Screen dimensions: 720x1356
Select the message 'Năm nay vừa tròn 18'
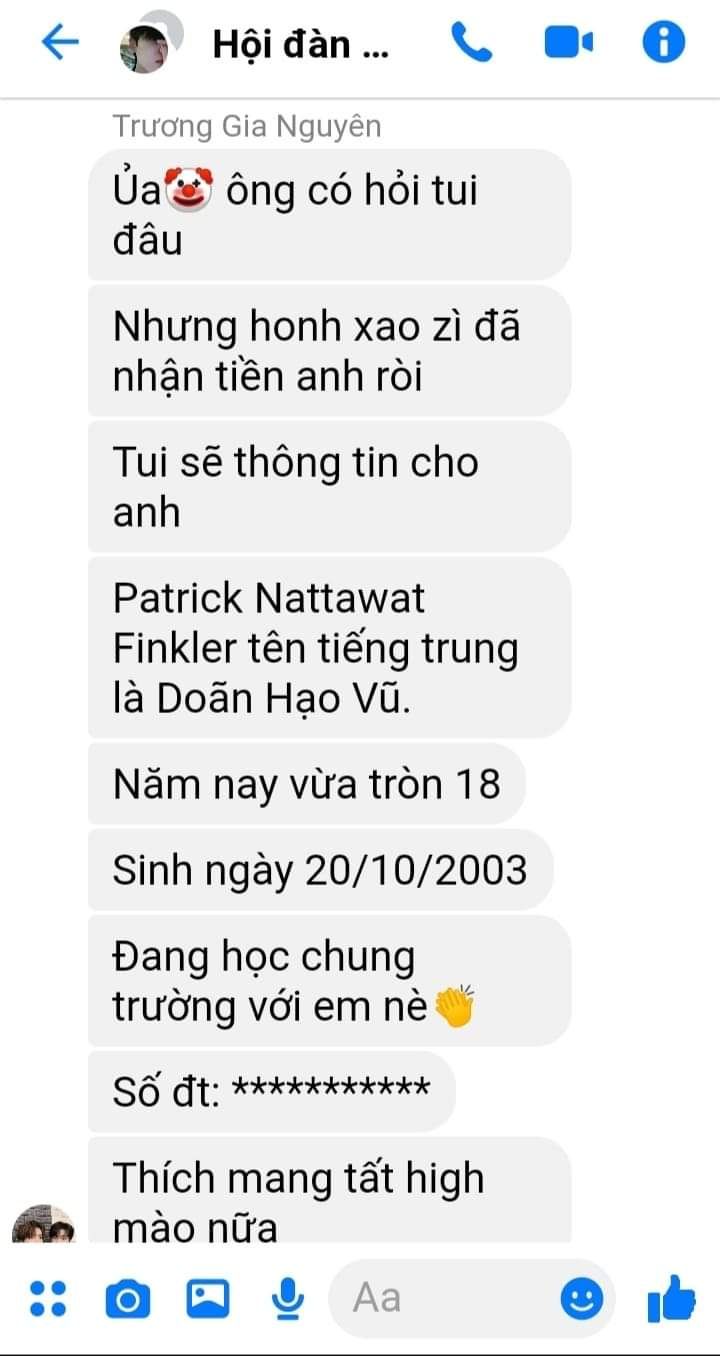[306, 783]
